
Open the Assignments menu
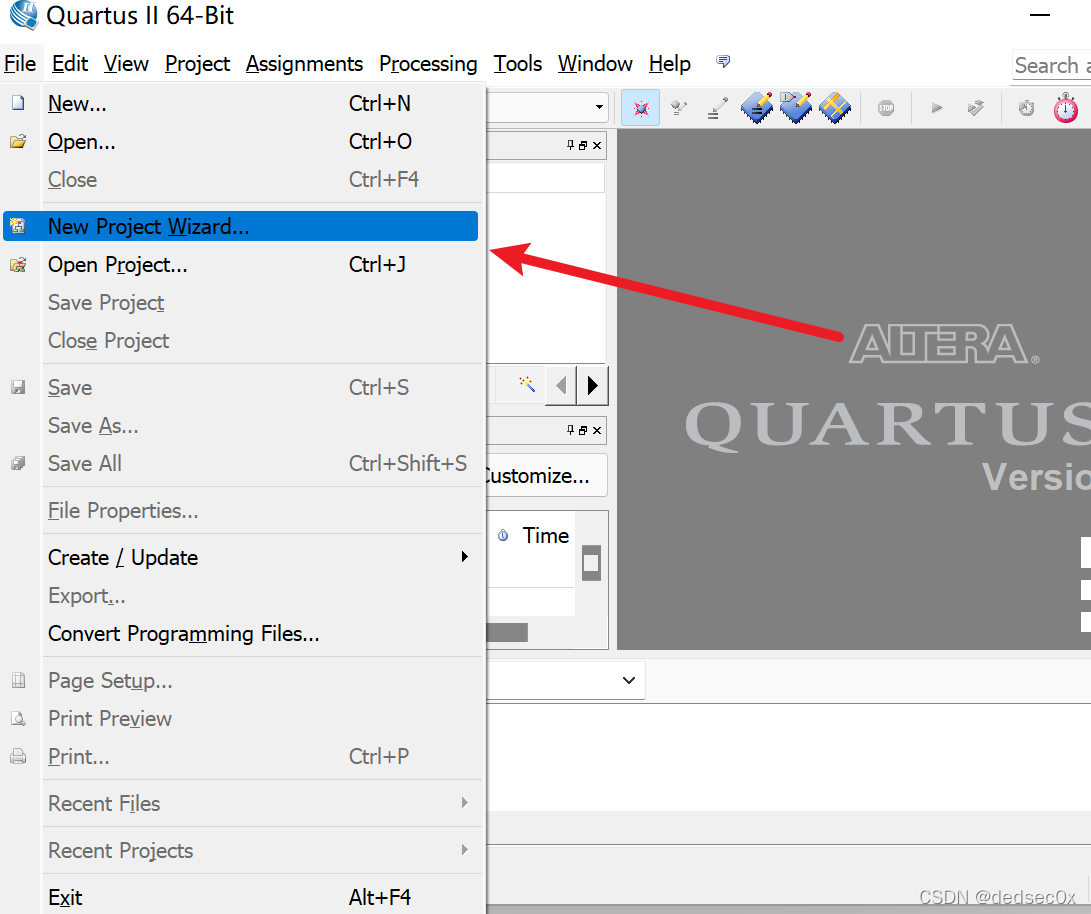coord(304,64)
